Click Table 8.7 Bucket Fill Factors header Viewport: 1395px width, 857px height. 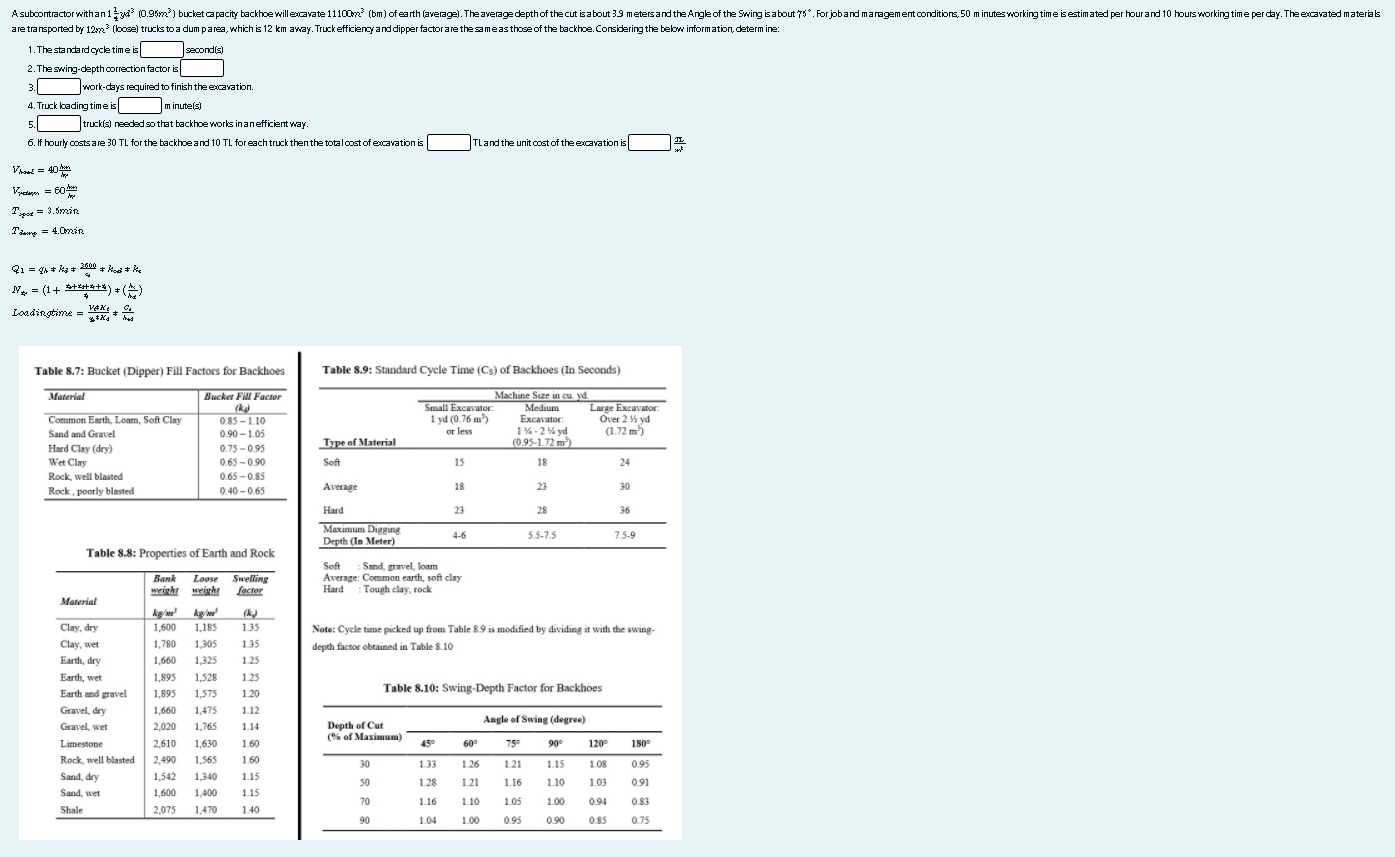[165, 370]
